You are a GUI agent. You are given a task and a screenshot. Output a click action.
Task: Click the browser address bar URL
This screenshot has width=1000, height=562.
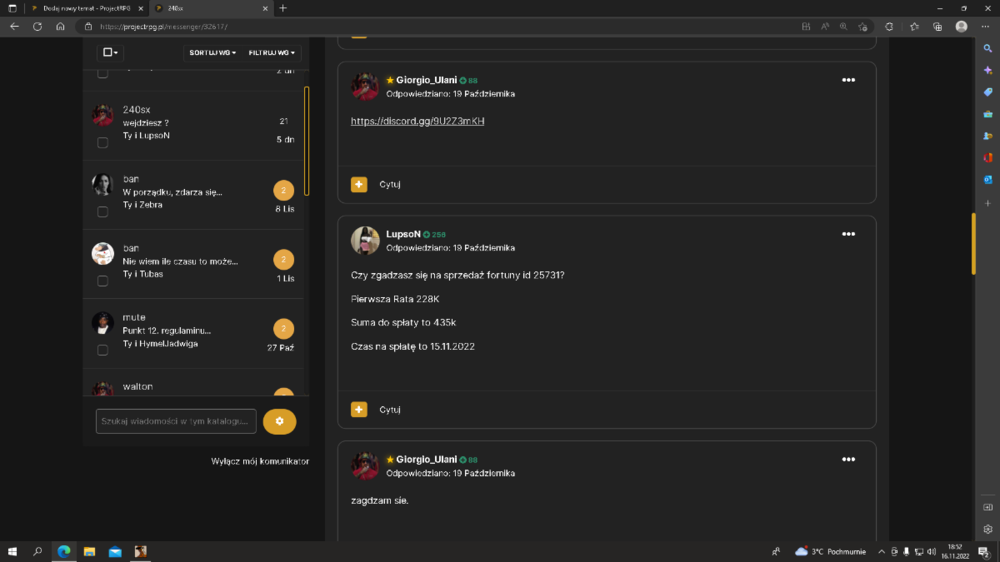(164, 27)
